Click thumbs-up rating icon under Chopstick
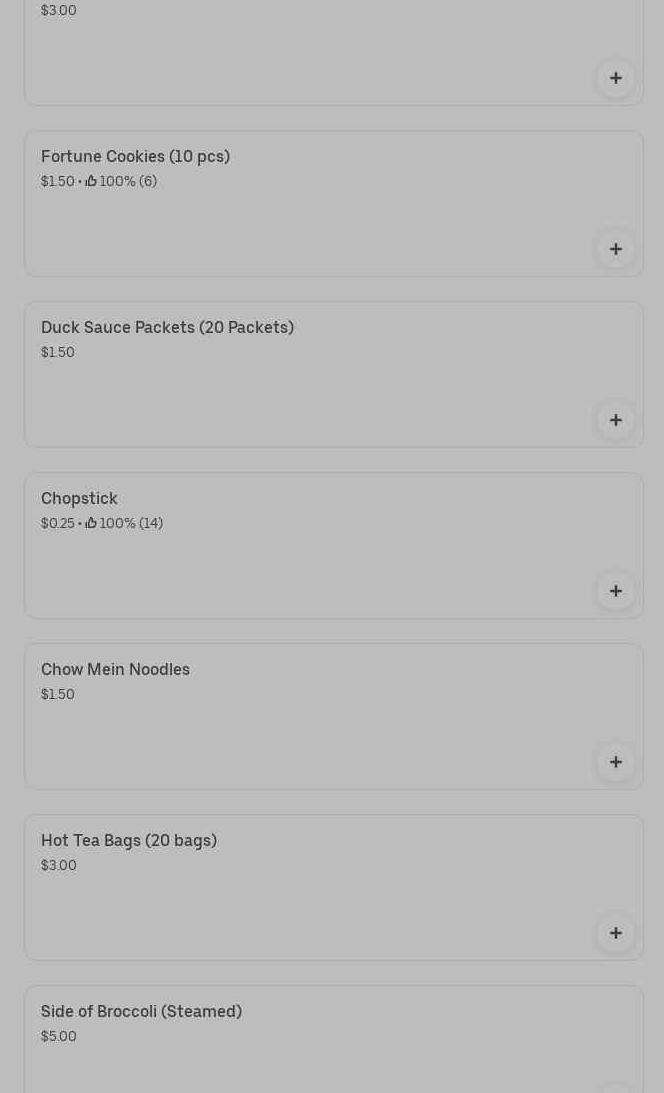The width and height of the screenshot is (664, 1093). [91, 523]
